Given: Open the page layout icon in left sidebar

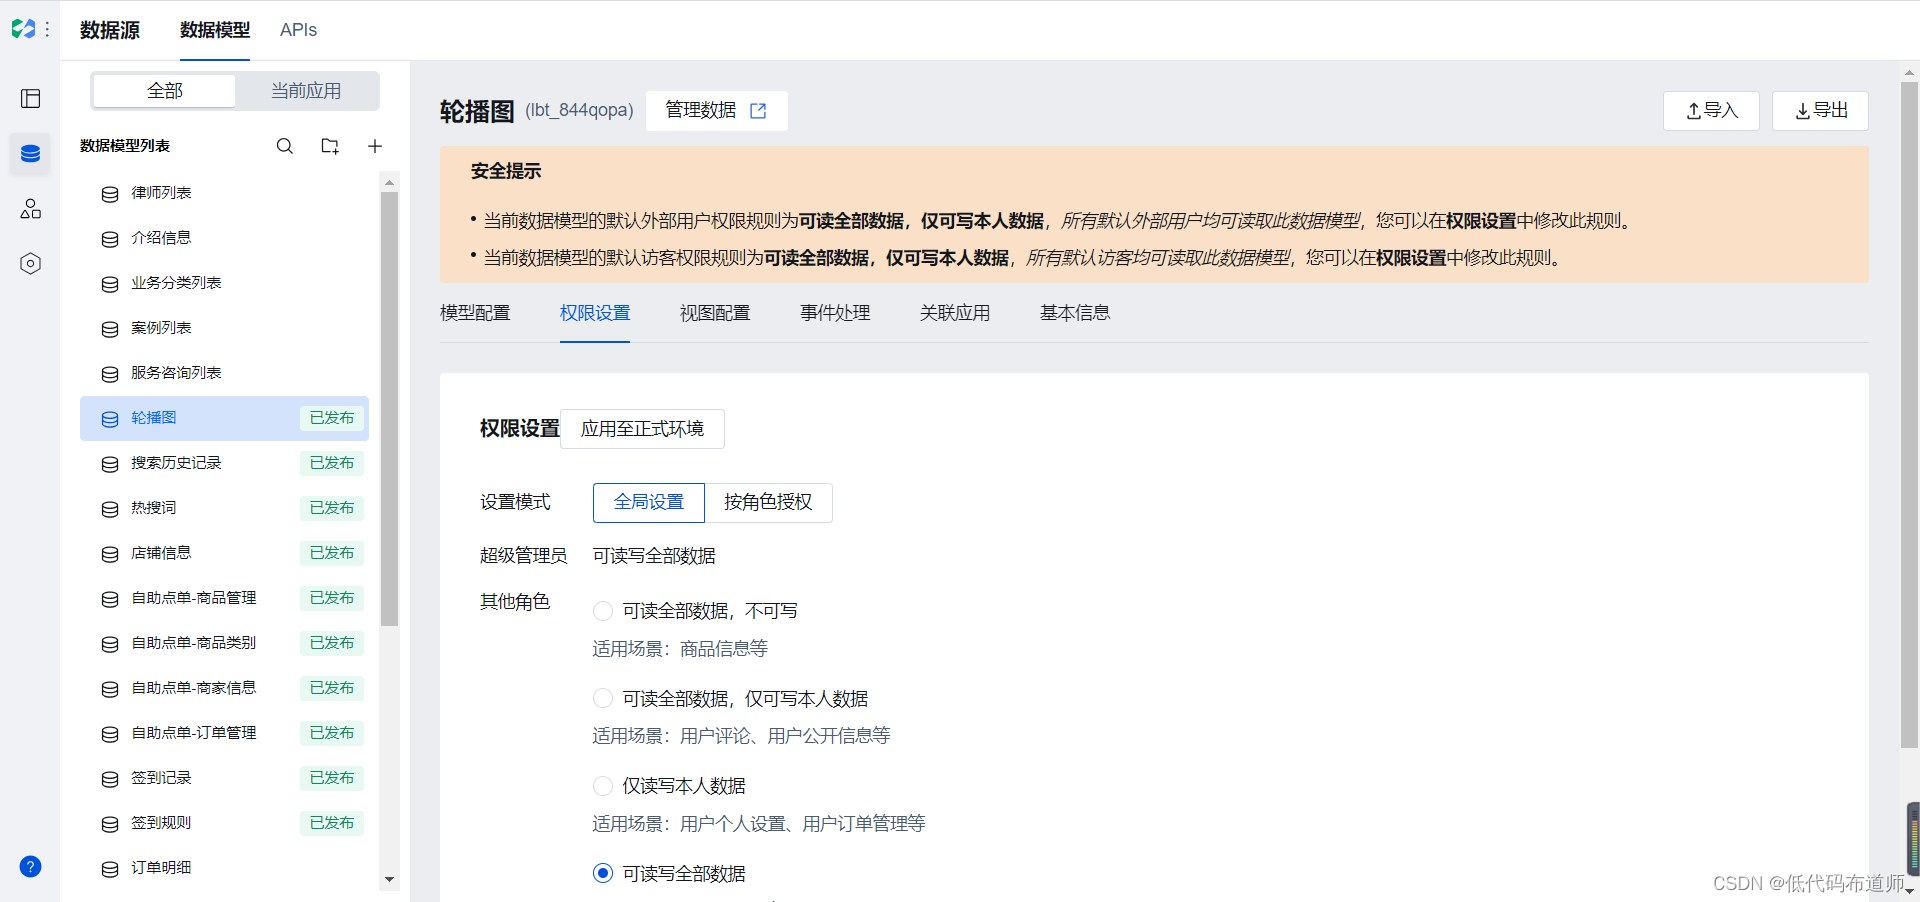Looking at the screenshot, I should pos(31,98).
